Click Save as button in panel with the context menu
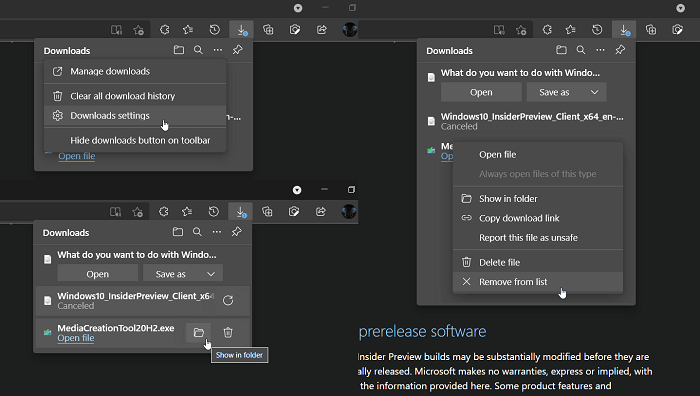 (554, 92)
